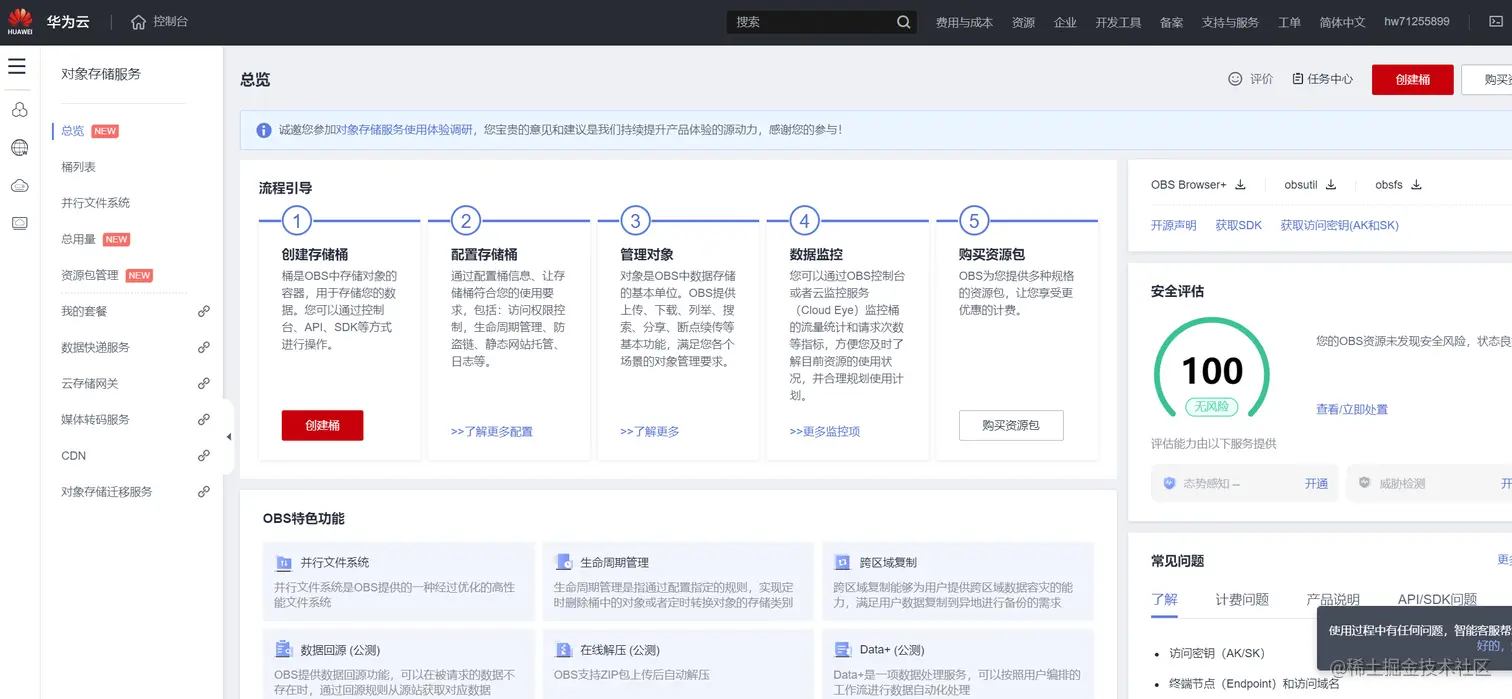Click link icon next to CDN
Viewport: 1512px width, 699px height.
[204, 455]
